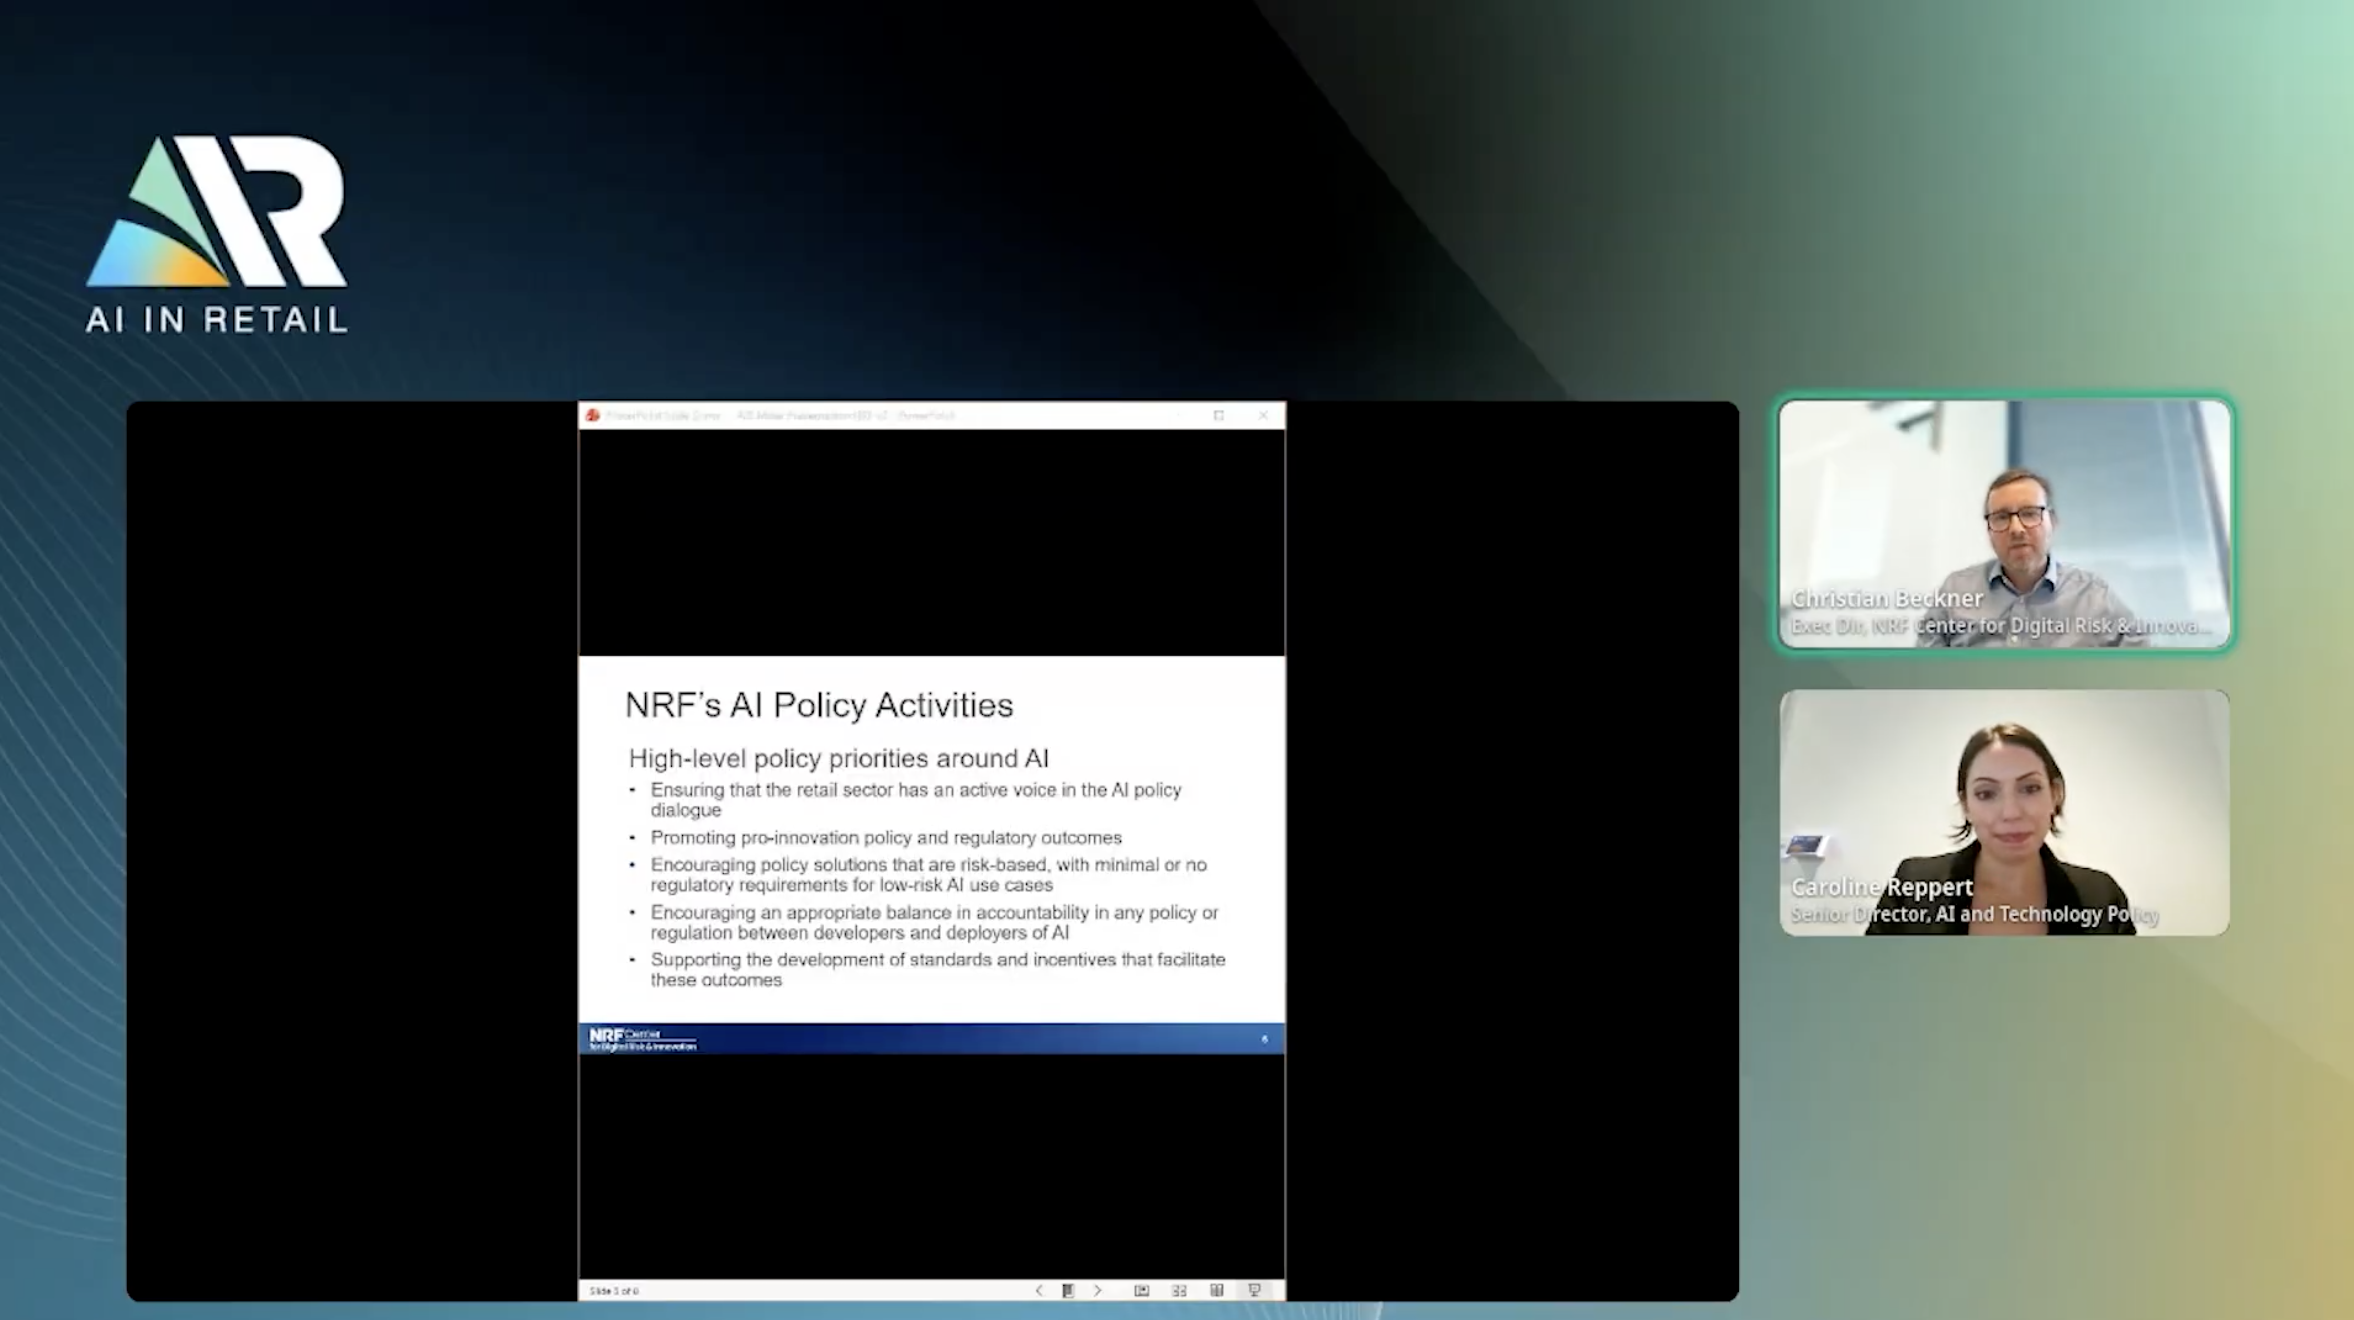Maximize the PowerPoint slide show window
The height and width of the screenshot is (1320, 2354).
(x=1218, y=415)
